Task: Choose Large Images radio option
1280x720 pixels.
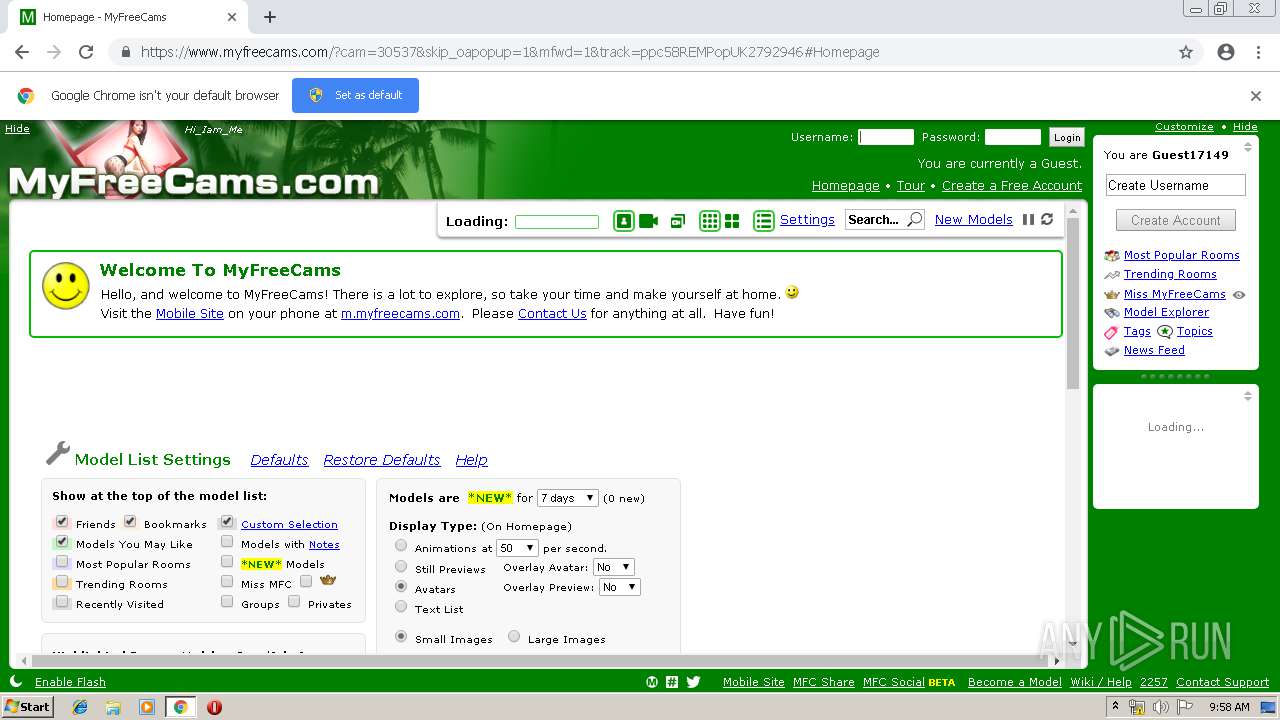Action: 514,637
